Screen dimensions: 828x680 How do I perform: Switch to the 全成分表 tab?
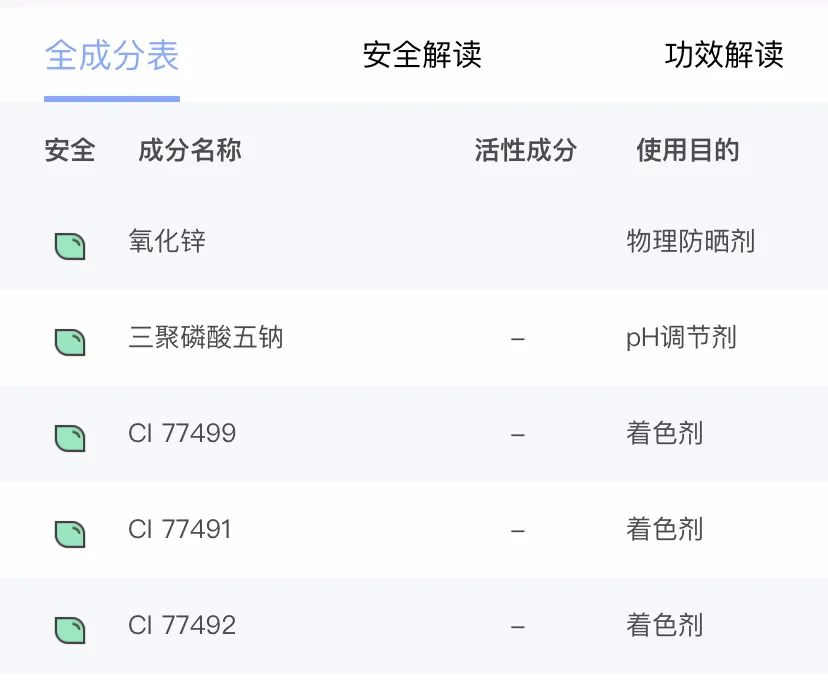coord(112,55)
